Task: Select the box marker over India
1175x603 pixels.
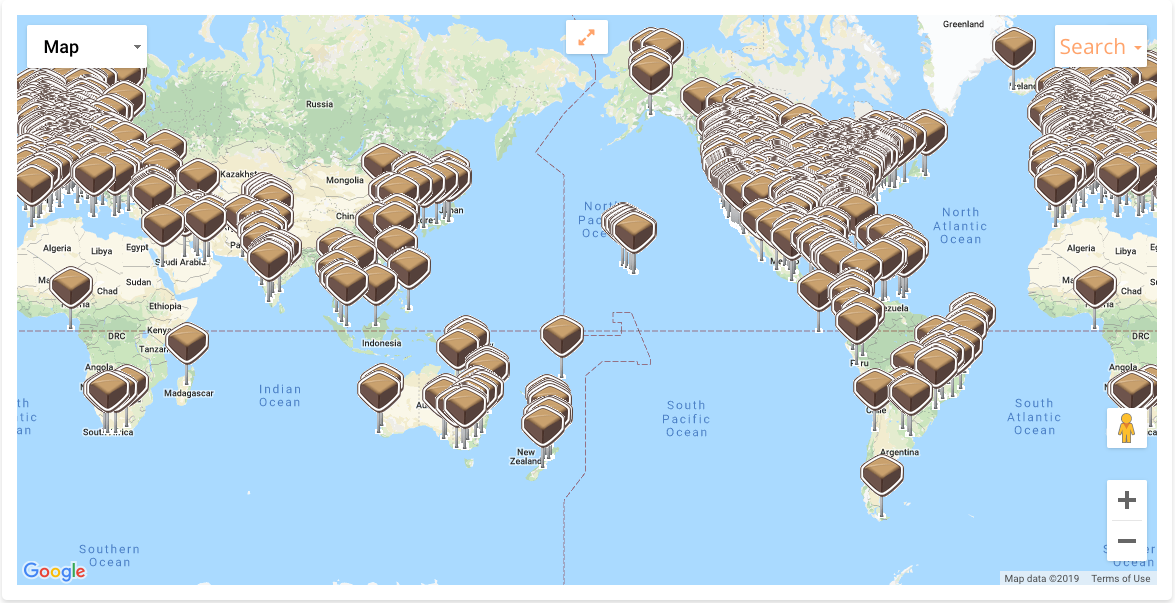Action: [269, 260]
